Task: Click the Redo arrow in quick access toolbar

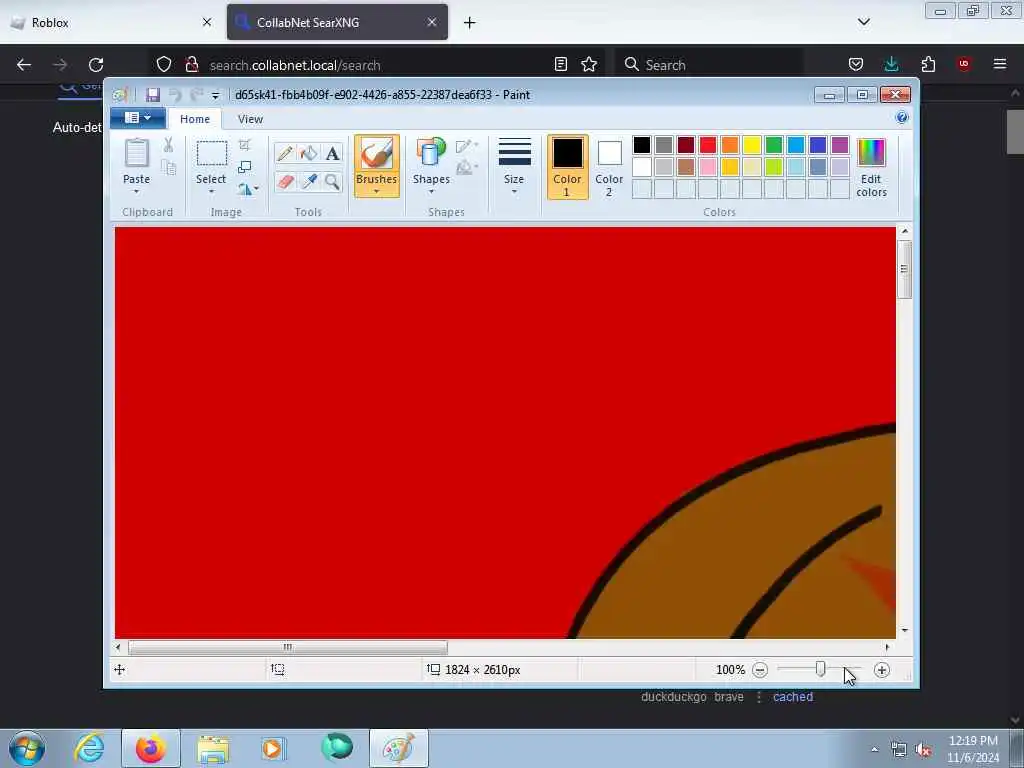Action: pyautogui.click(x=197, y=95)
